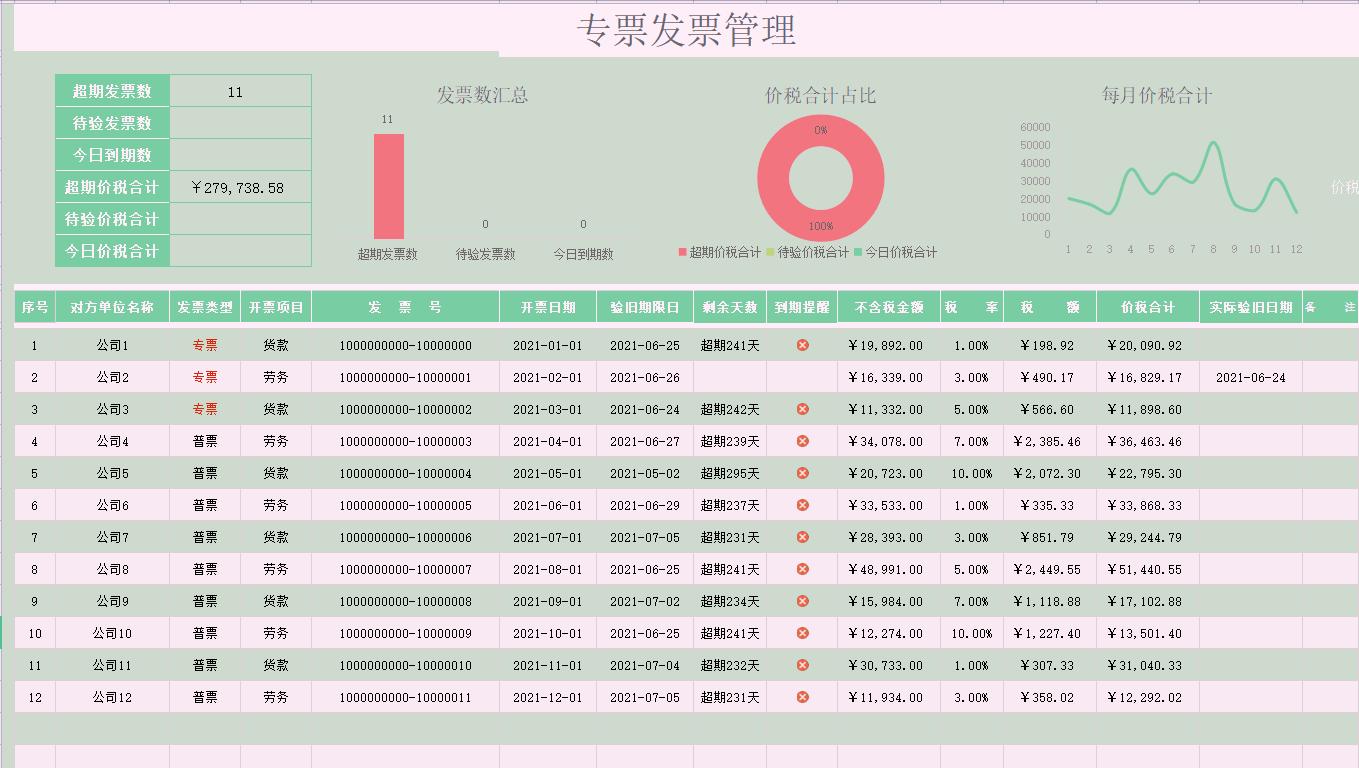Click the 发票数汇总 chart title
The height and width of the screenshot is (768, 1359).
coord(481,95)
